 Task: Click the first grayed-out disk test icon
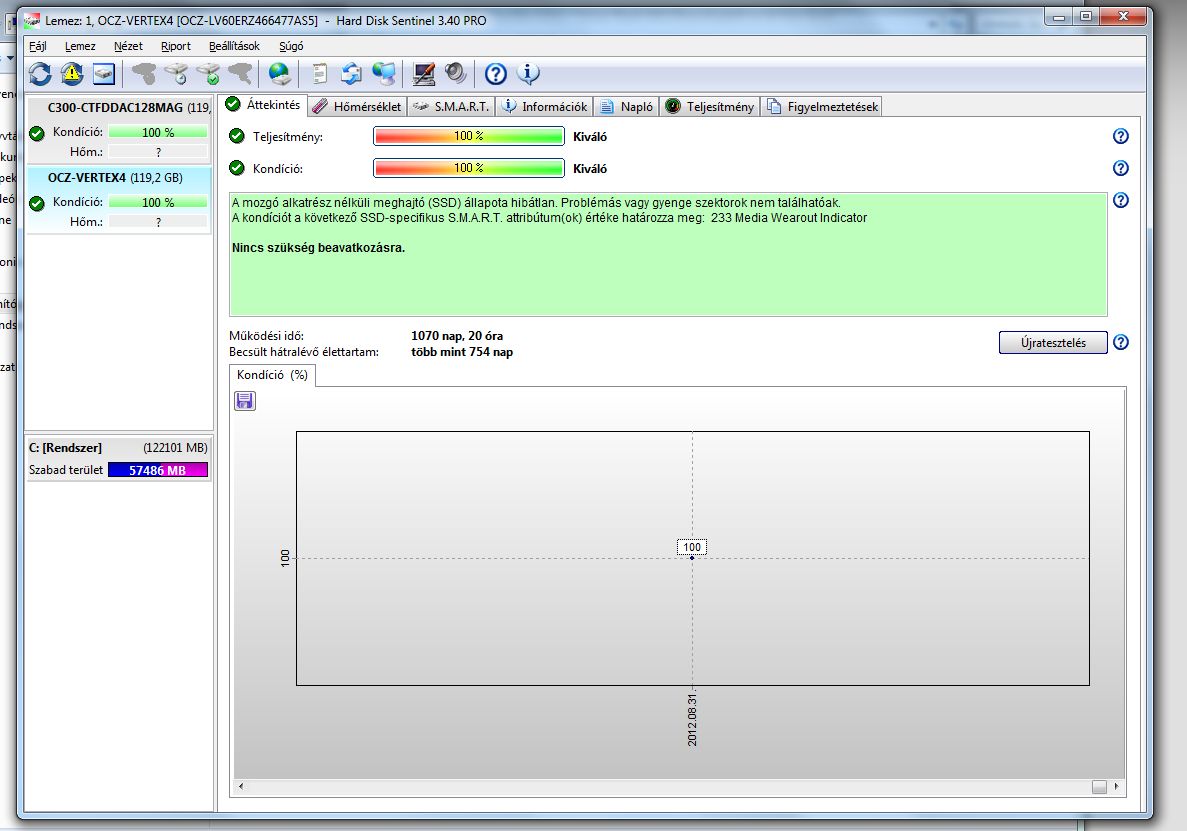[x=143, y=73]
